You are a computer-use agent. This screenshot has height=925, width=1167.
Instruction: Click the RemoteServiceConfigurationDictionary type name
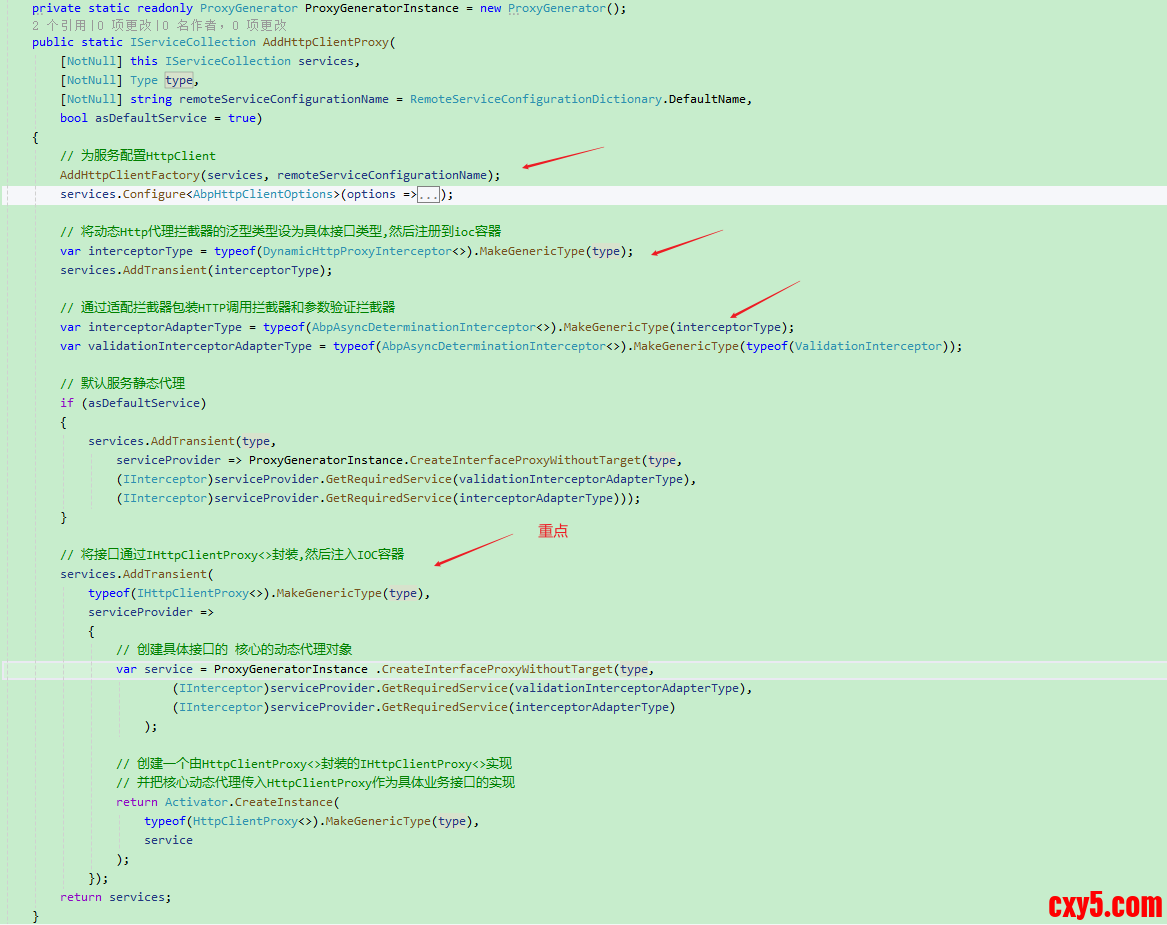click(x=536, y=99)
